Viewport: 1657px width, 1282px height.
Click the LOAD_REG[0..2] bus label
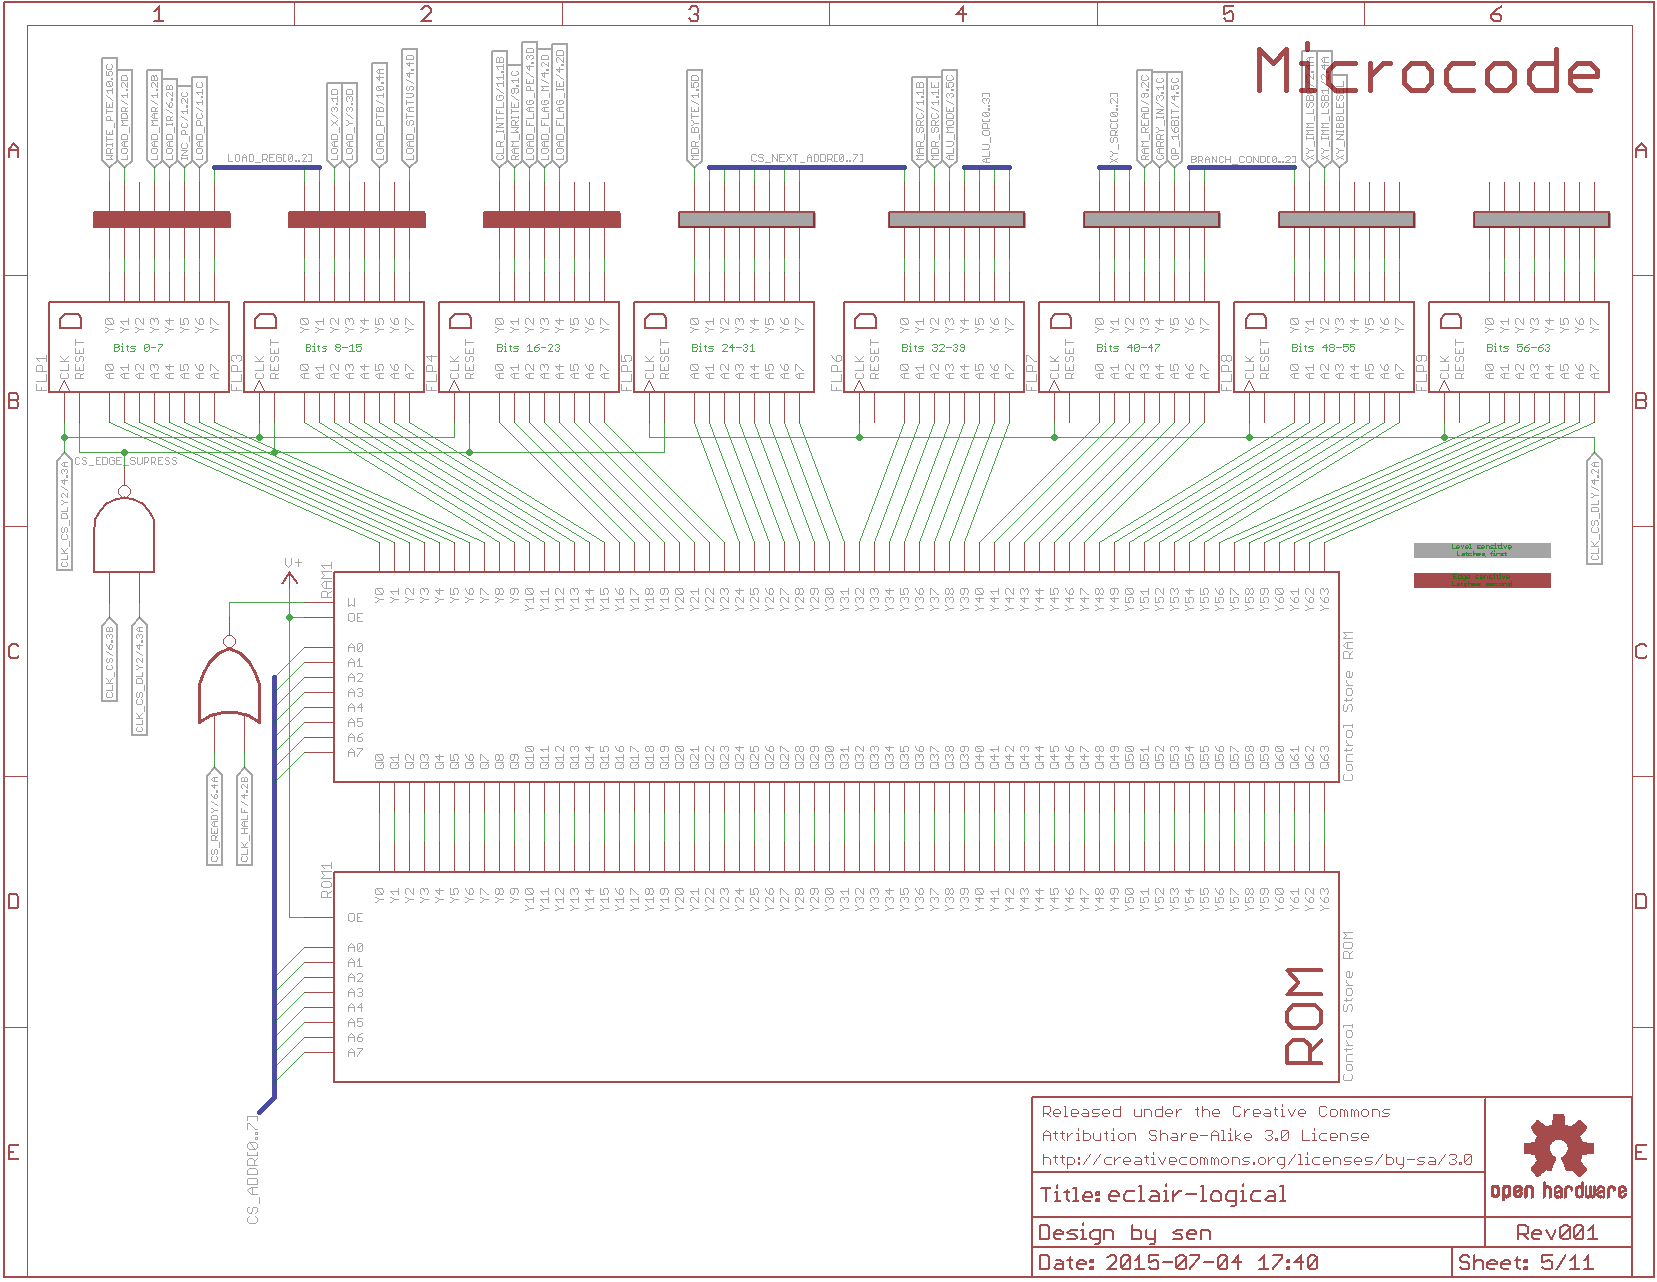click(269, 158)
